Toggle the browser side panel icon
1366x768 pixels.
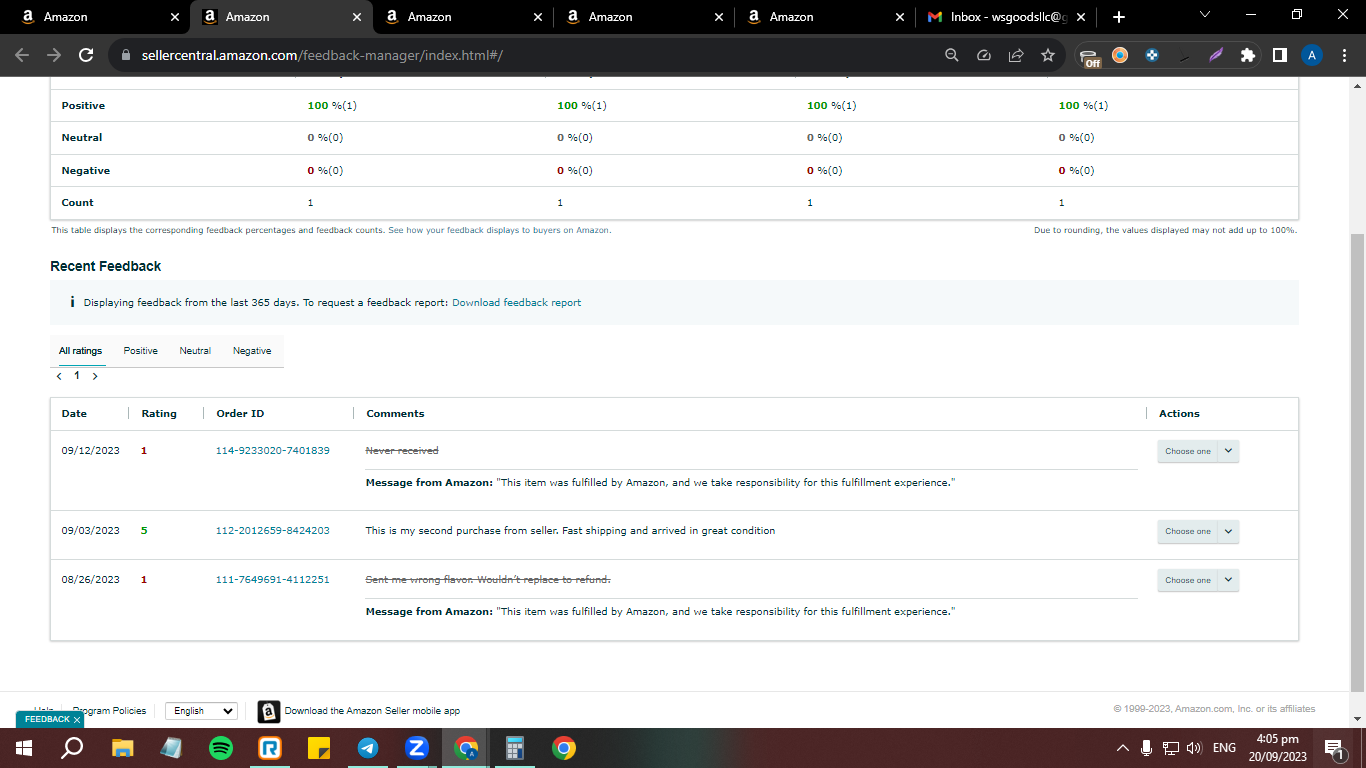tap(1279, 55)
